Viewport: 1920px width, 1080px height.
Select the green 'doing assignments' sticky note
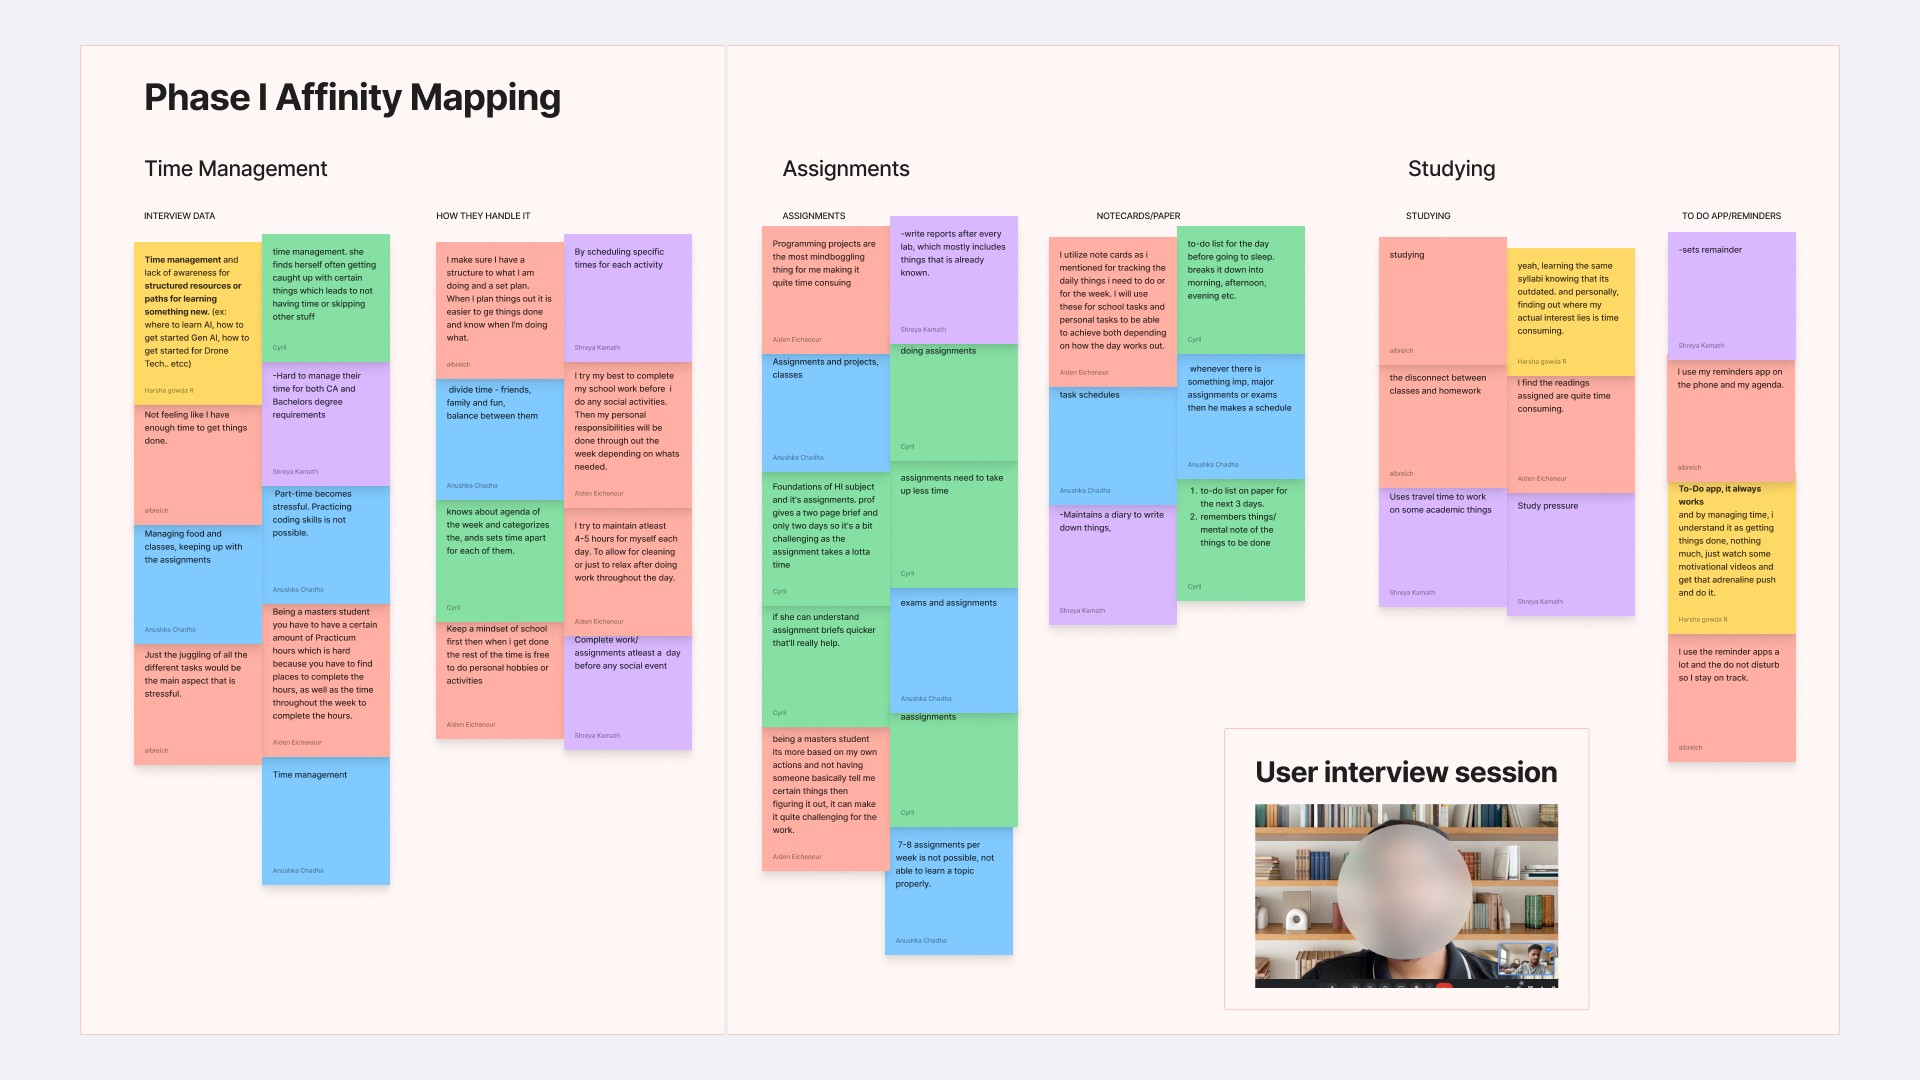click(x=953, y=402)
